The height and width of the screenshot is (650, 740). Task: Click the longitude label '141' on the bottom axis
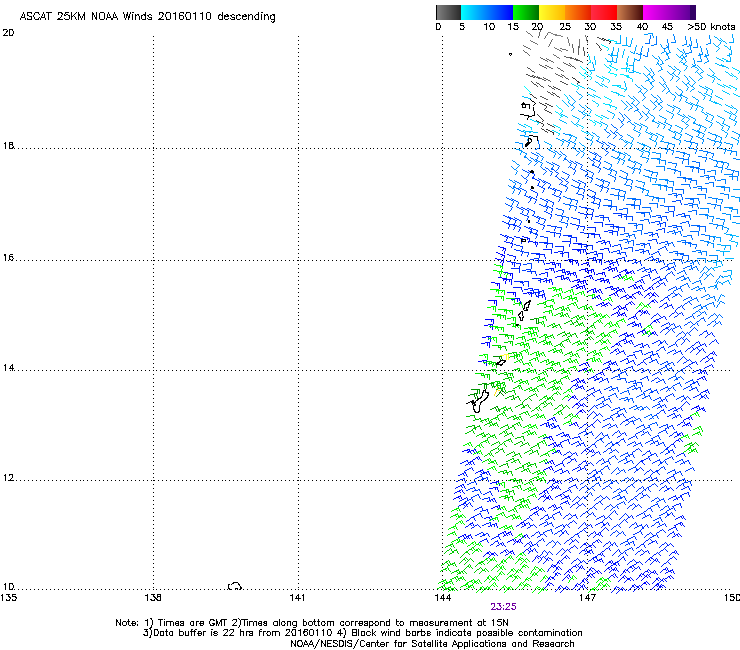[297, 598]
